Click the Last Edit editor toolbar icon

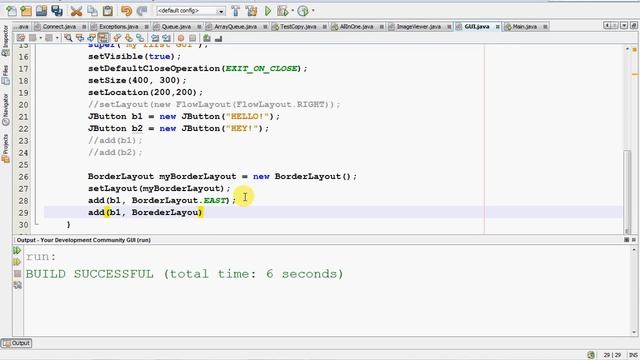click(20, 38)
